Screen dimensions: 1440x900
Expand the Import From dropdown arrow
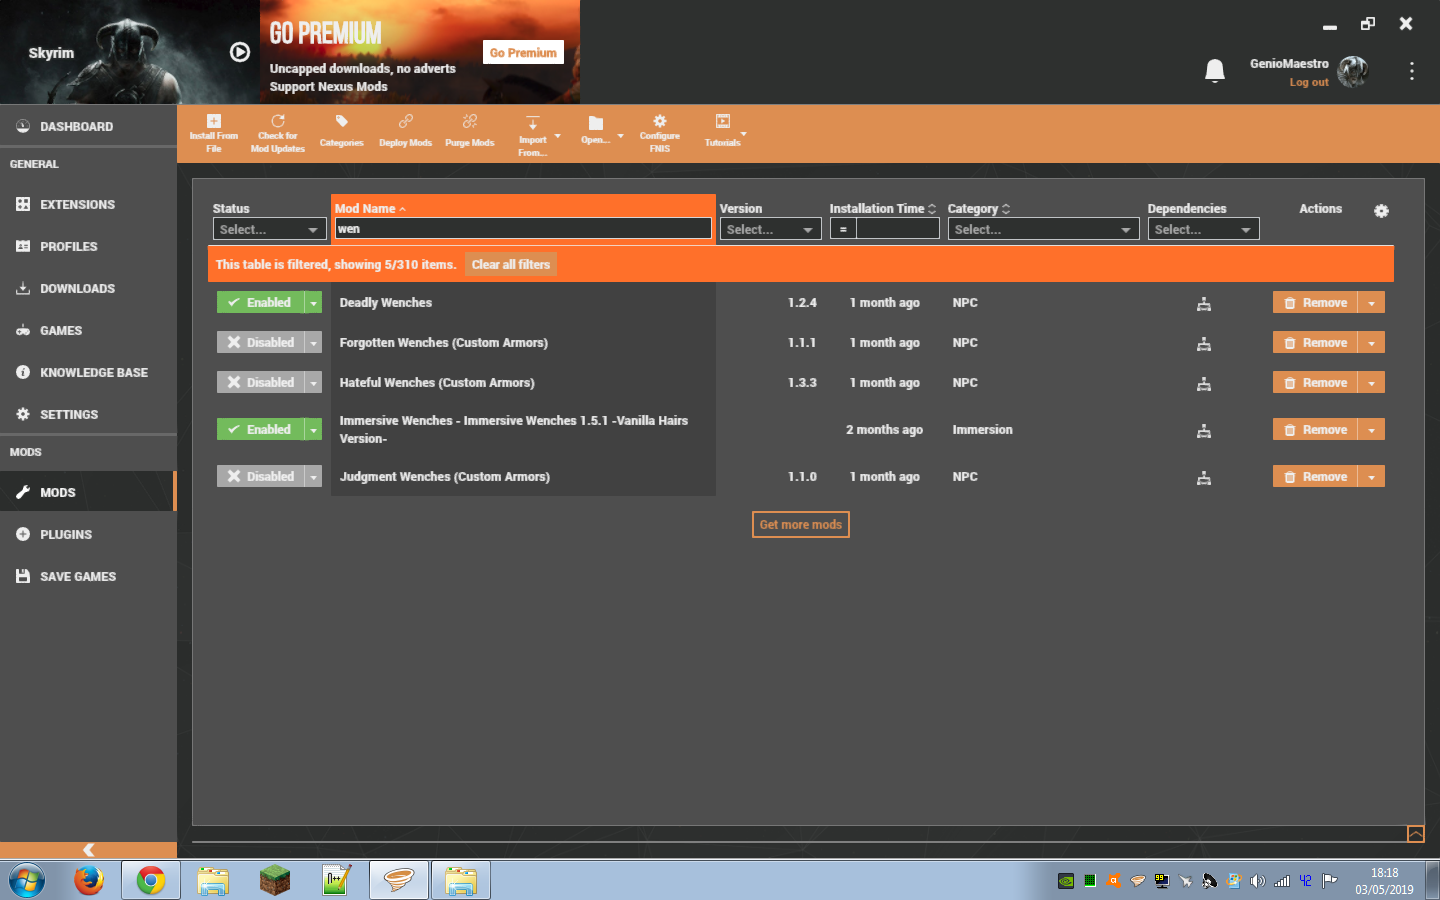pos(558,136)
